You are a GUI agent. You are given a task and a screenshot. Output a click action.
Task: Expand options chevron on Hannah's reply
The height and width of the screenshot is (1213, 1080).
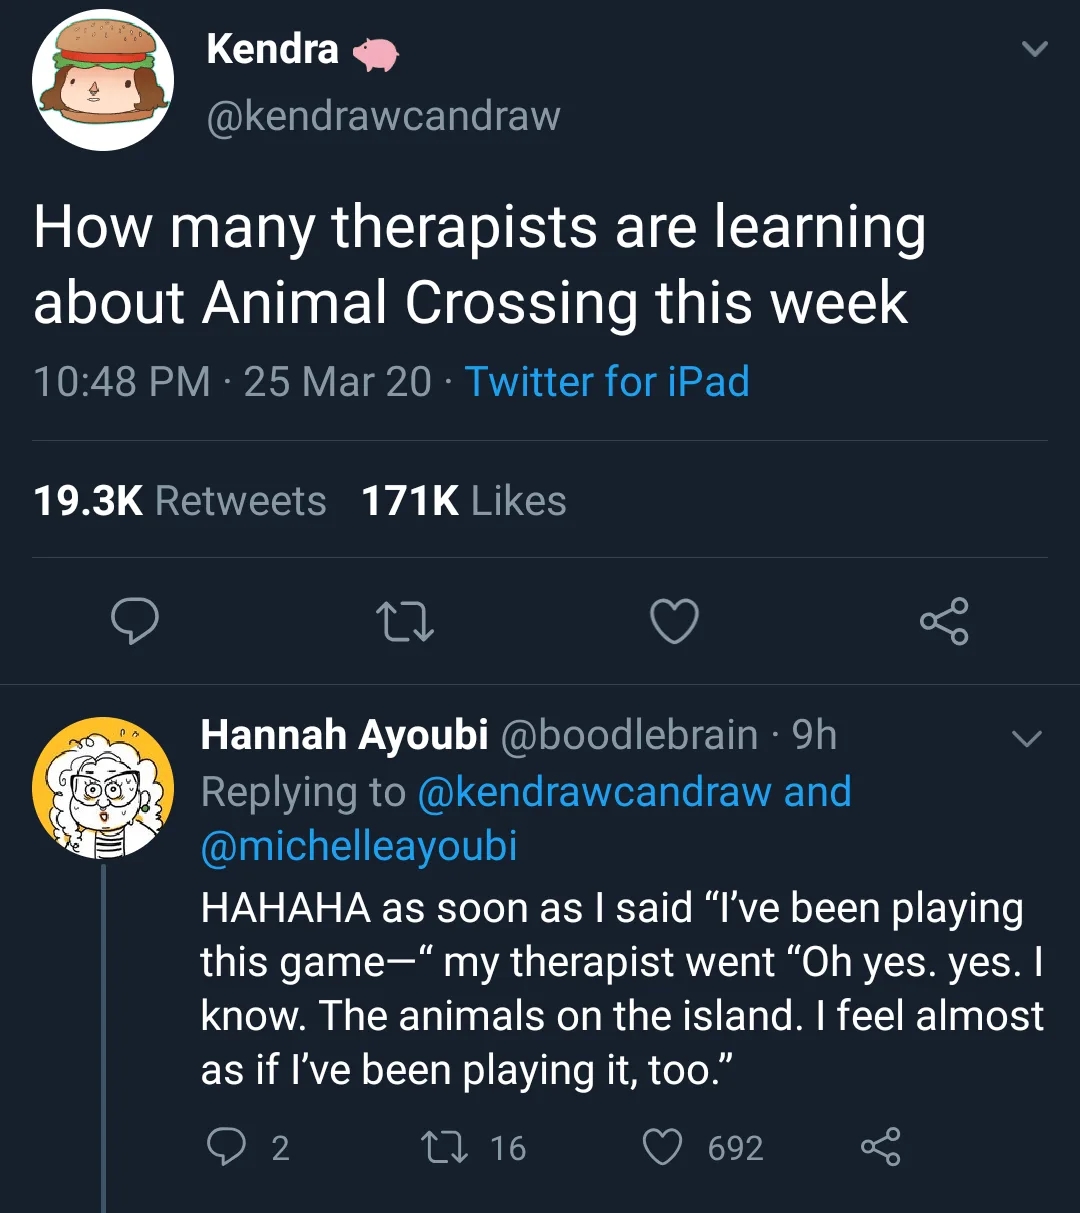click(x=1027, y=739)
